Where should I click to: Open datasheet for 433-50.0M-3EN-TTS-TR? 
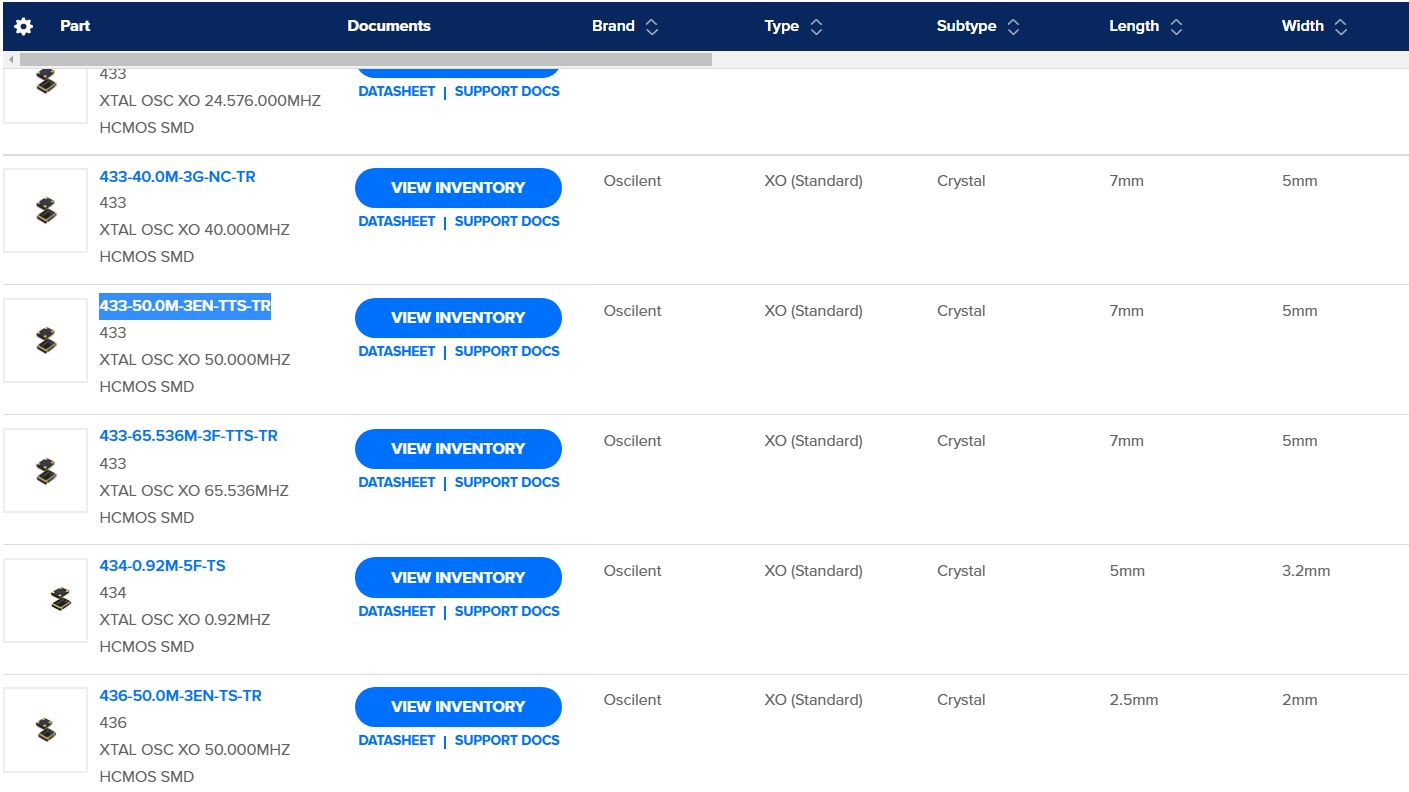[x=397, y=351]
